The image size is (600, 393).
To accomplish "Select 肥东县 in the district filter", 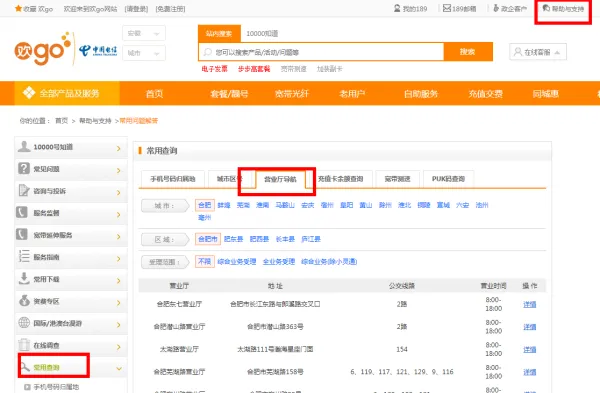I will 233,239.
